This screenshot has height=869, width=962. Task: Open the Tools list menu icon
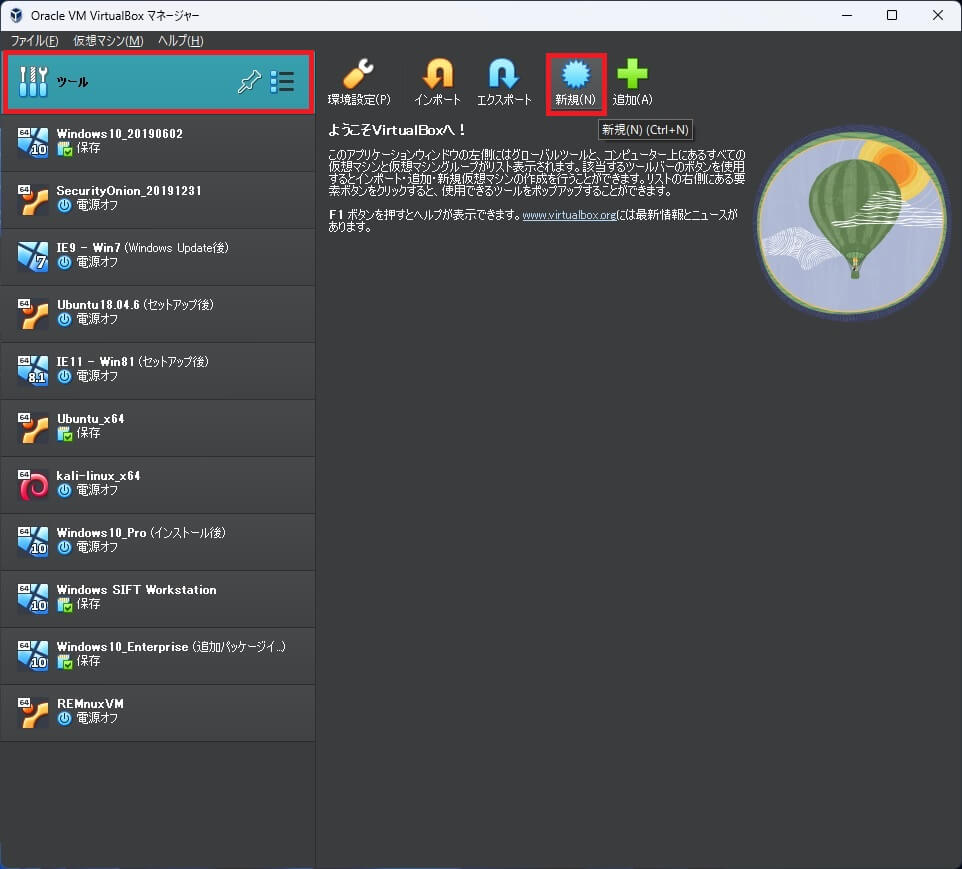282,82
